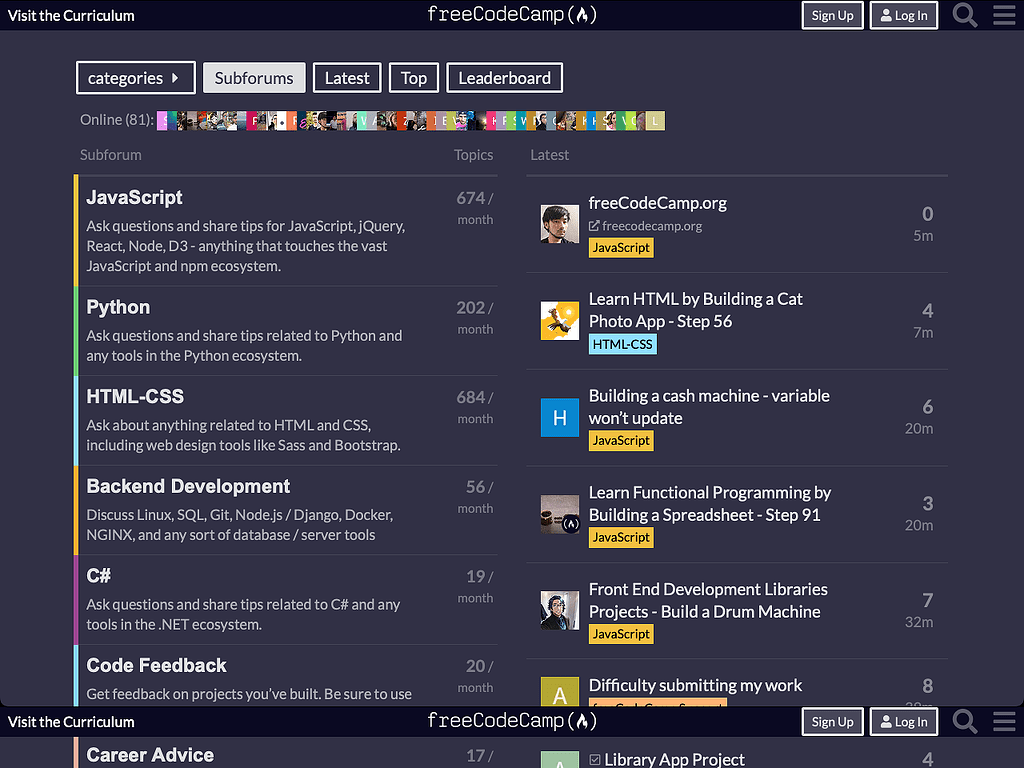The image size is (1024, 768).
Task: Click the orange A avatar for Difficulty submitting topic
Action: coord(559,691)
